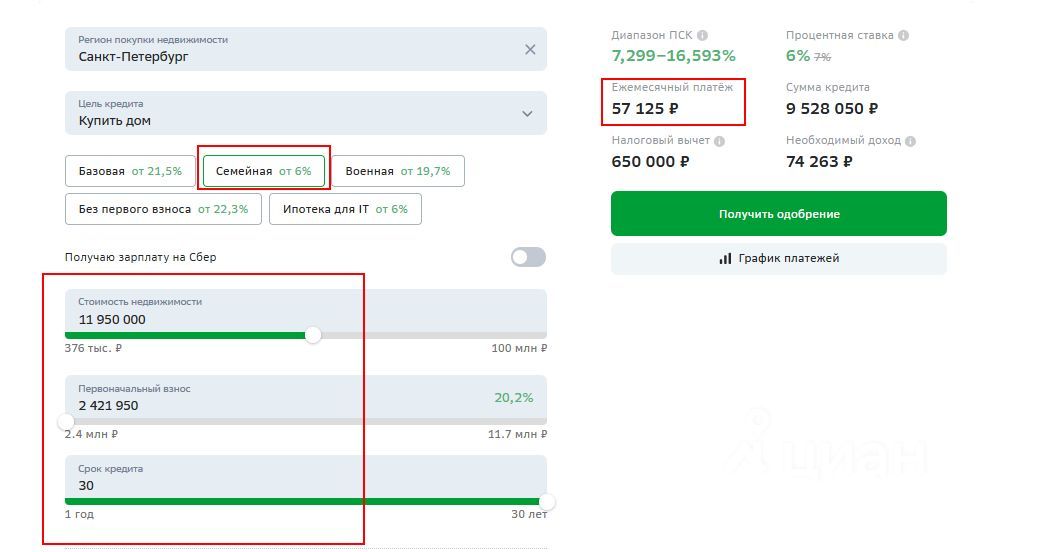The height and width of the screenshot is (552, 1056).
Task: Open the Регион покупки недвижимости selector
Action: click(306, 49)
